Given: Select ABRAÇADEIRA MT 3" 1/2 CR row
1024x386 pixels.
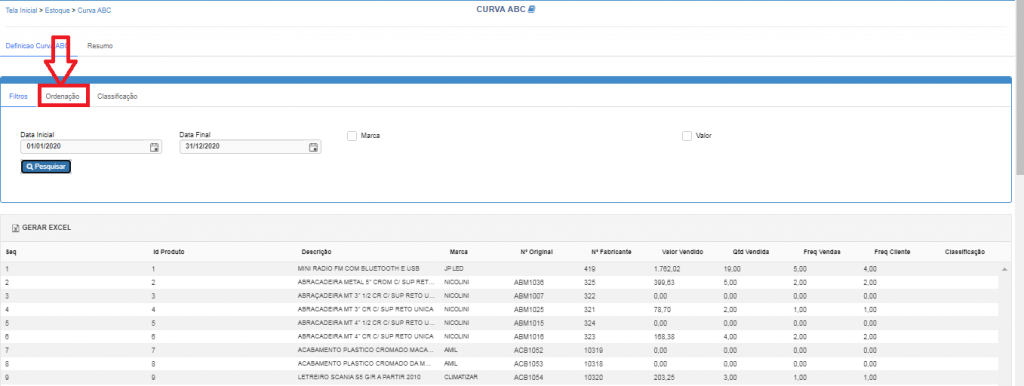Looking at the screenshot, I should [499, 297].
